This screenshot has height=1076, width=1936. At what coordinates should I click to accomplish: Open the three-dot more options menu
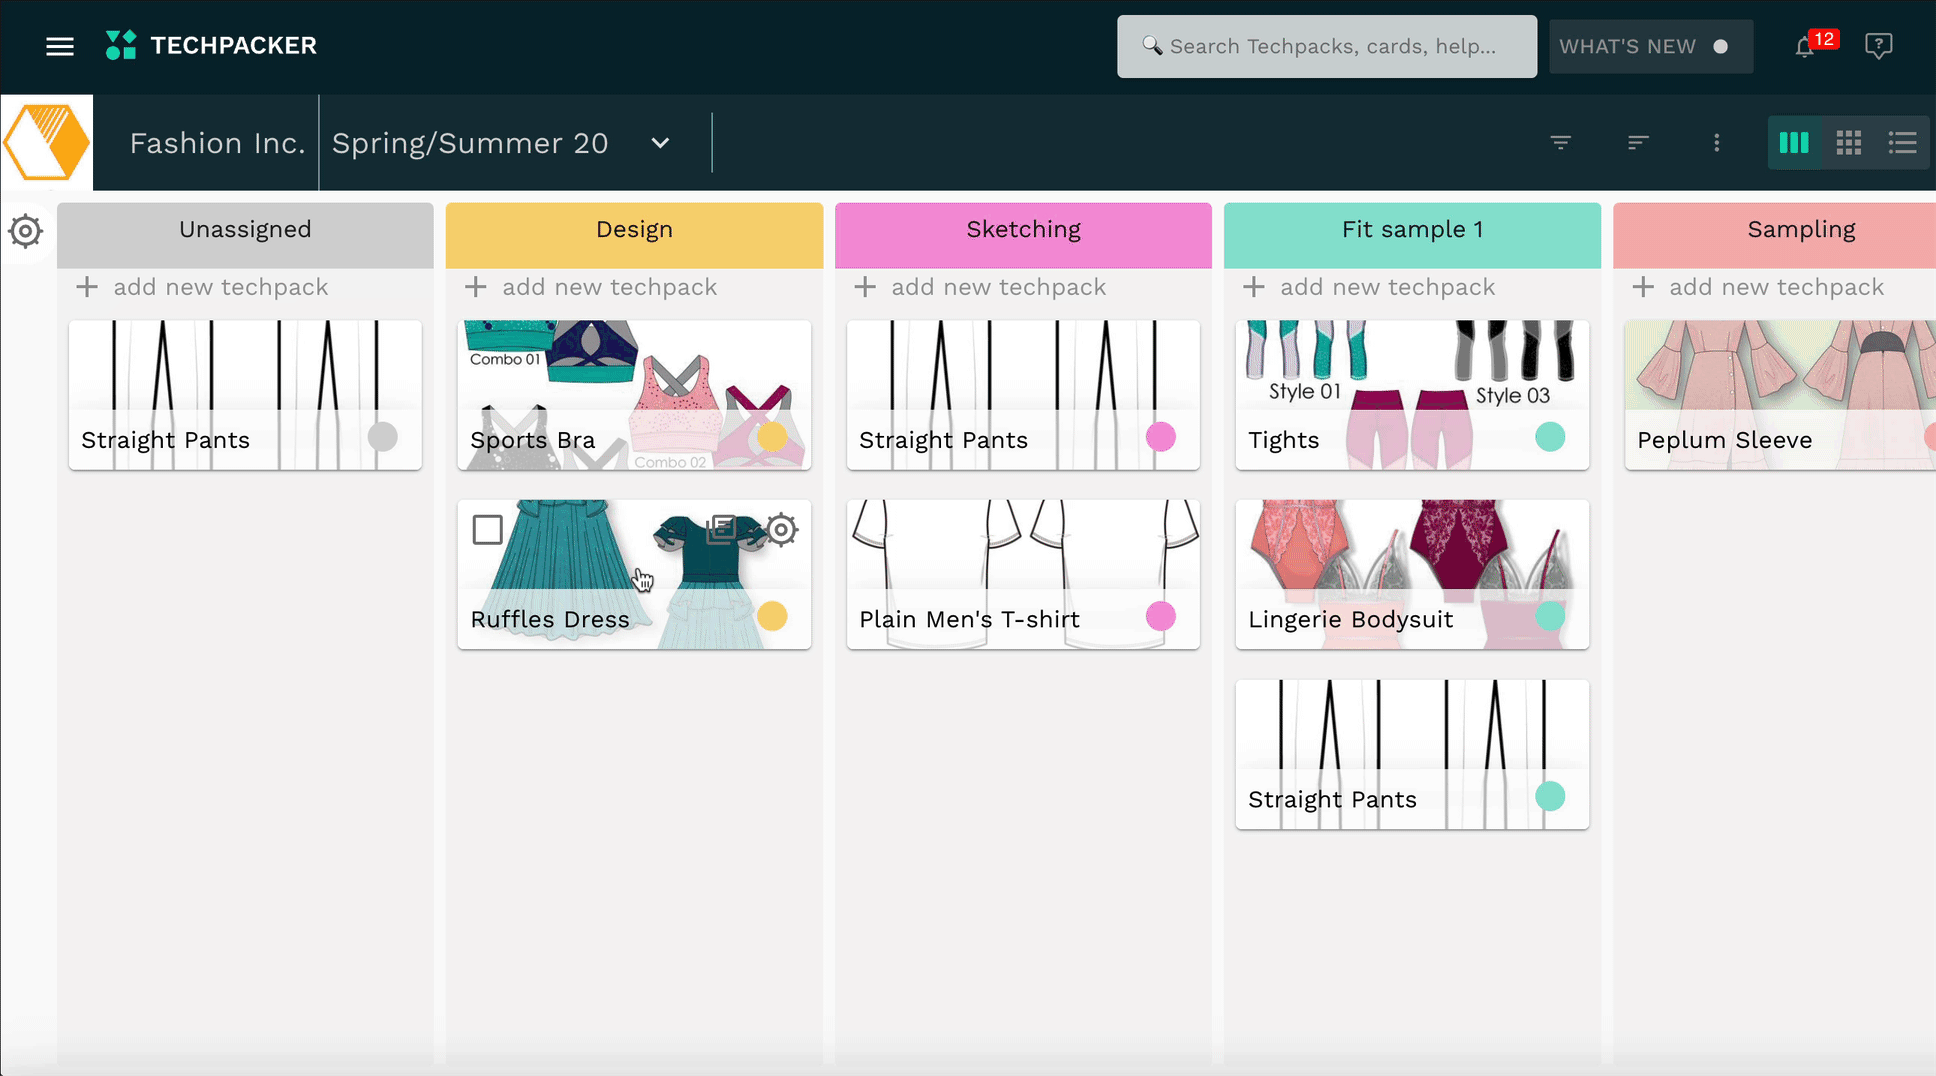point(1716,143)
